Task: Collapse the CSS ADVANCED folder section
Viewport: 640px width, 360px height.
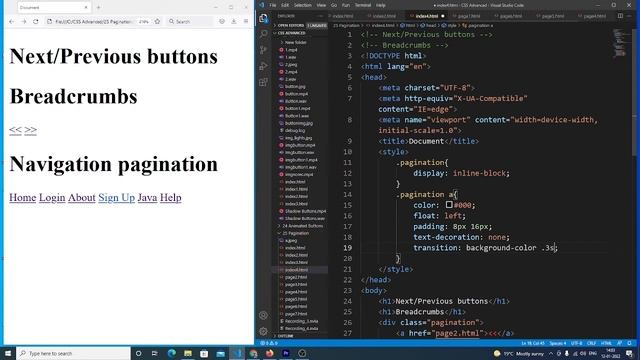Action: tap(291, 33)
